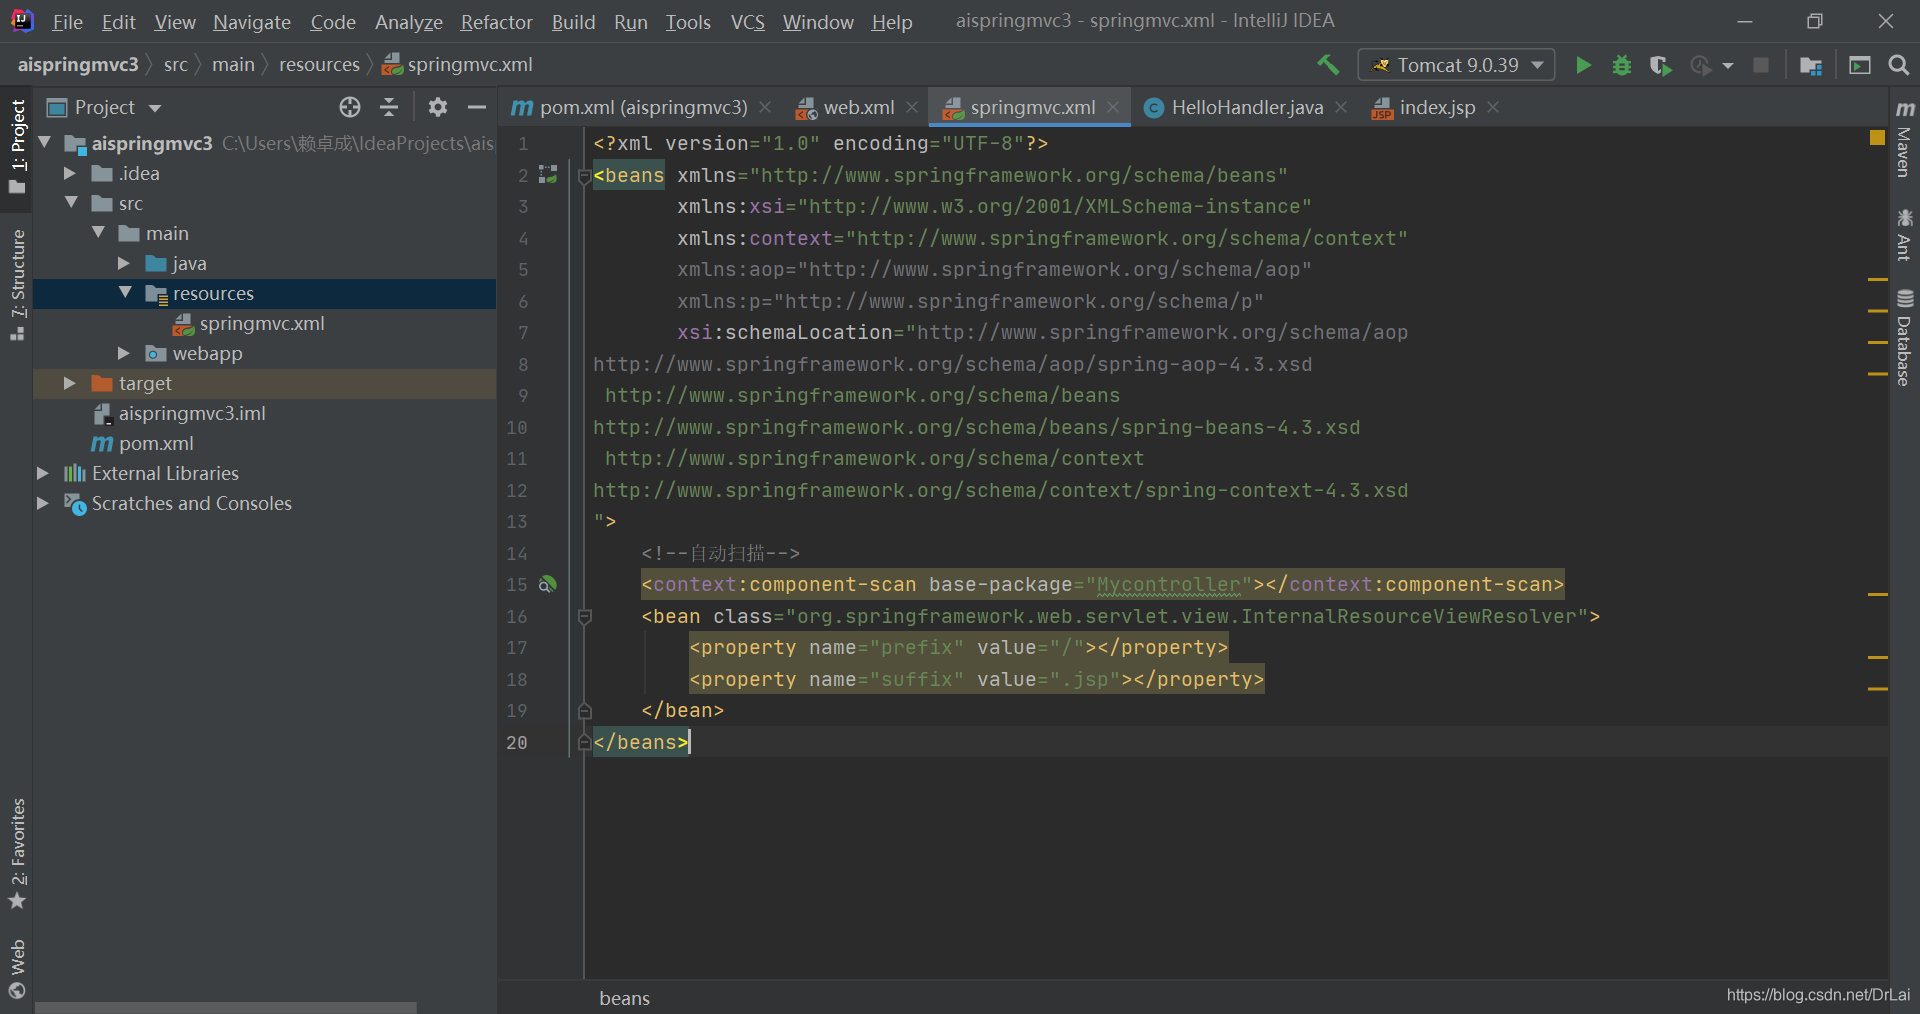
Task: Click the horizontal scrollbar of Project panel
Action: click(x=225, y=1007)
